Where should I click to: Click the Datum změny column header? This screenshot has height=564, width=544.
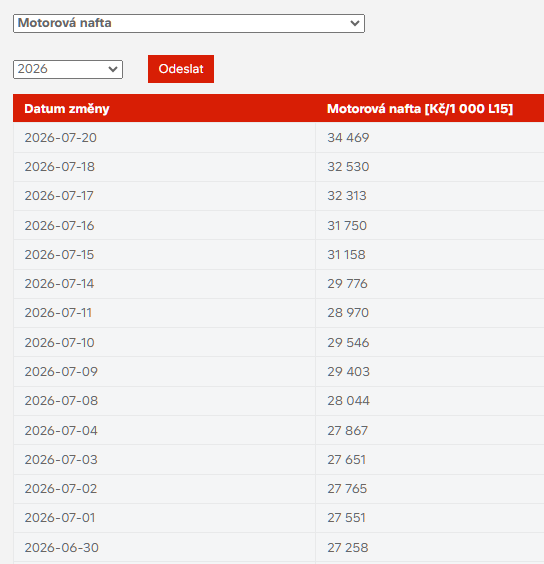coord(67,109)
